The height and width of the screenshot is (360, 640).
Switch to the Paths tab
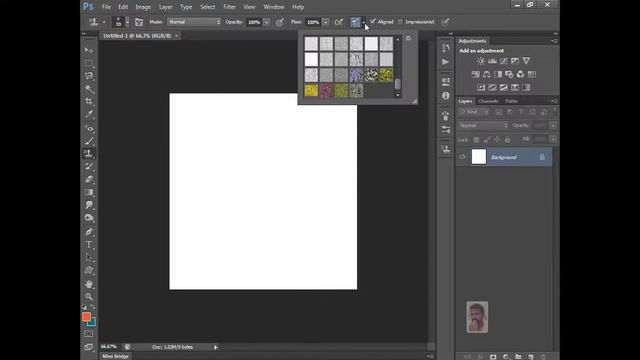coord(511,101)
